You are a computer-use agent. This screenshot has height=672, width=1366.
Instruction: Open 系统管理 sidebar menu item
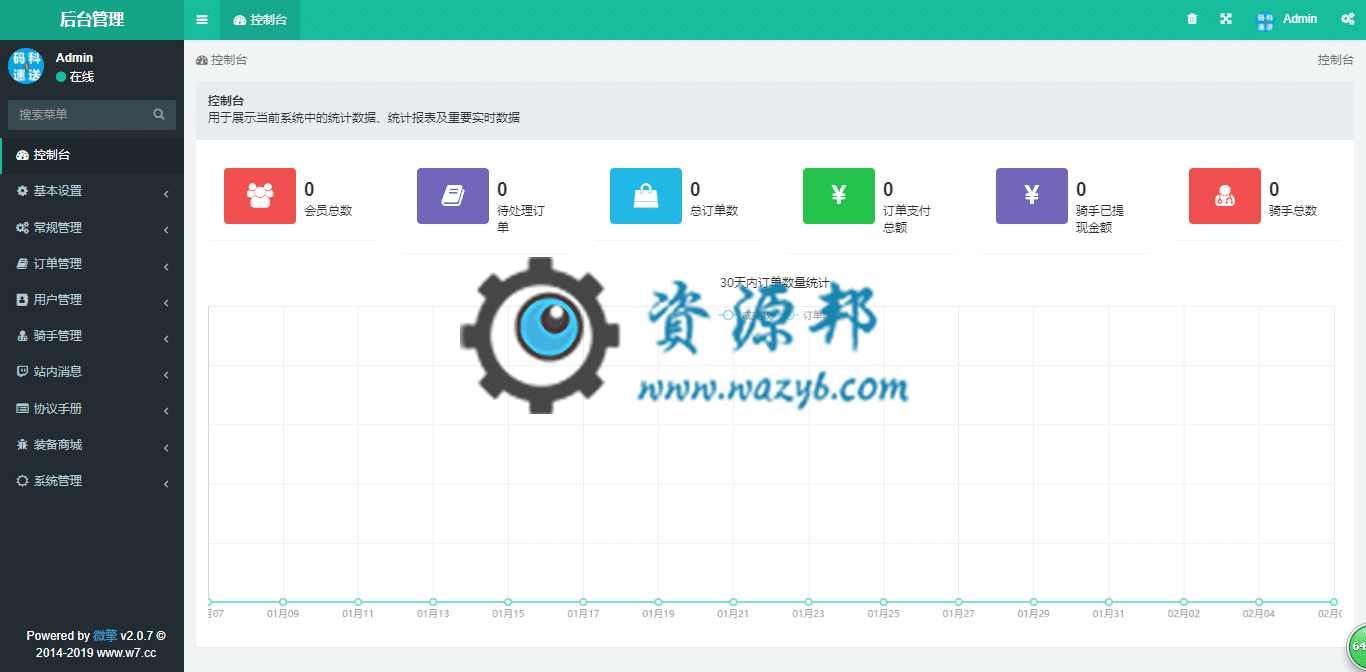(92, 481)
